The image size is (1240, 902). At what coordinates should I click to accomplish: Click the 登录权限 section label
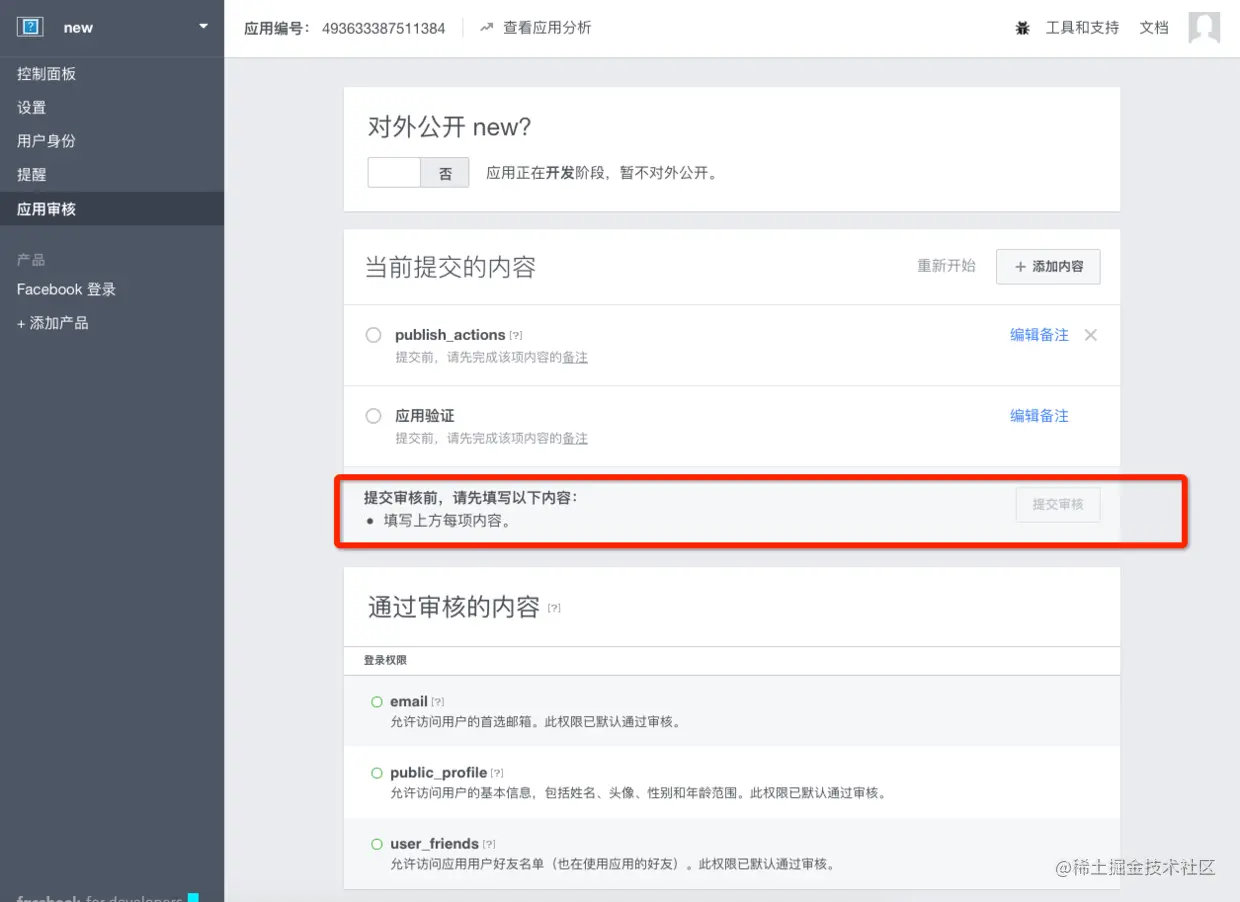[385, 660]
